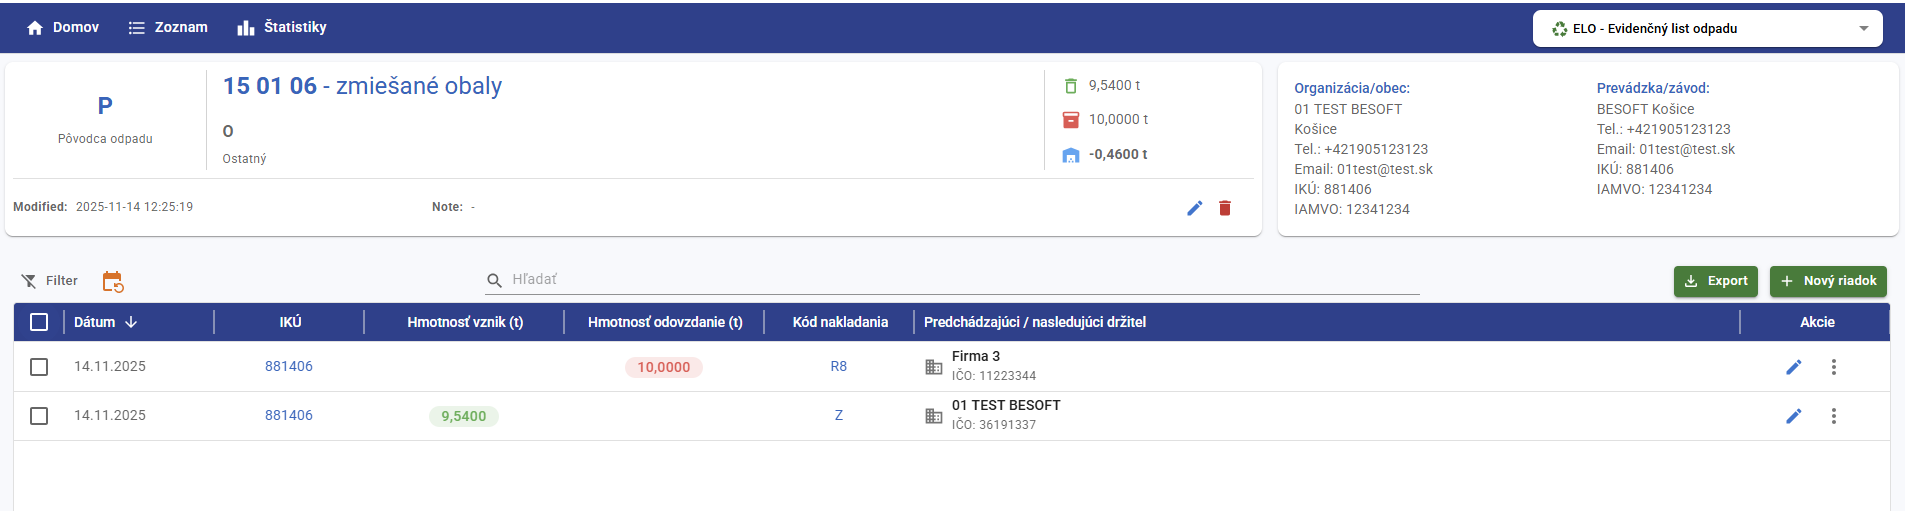
Task: Check the box for the 10,0000 row
Action: pos(39,367)
